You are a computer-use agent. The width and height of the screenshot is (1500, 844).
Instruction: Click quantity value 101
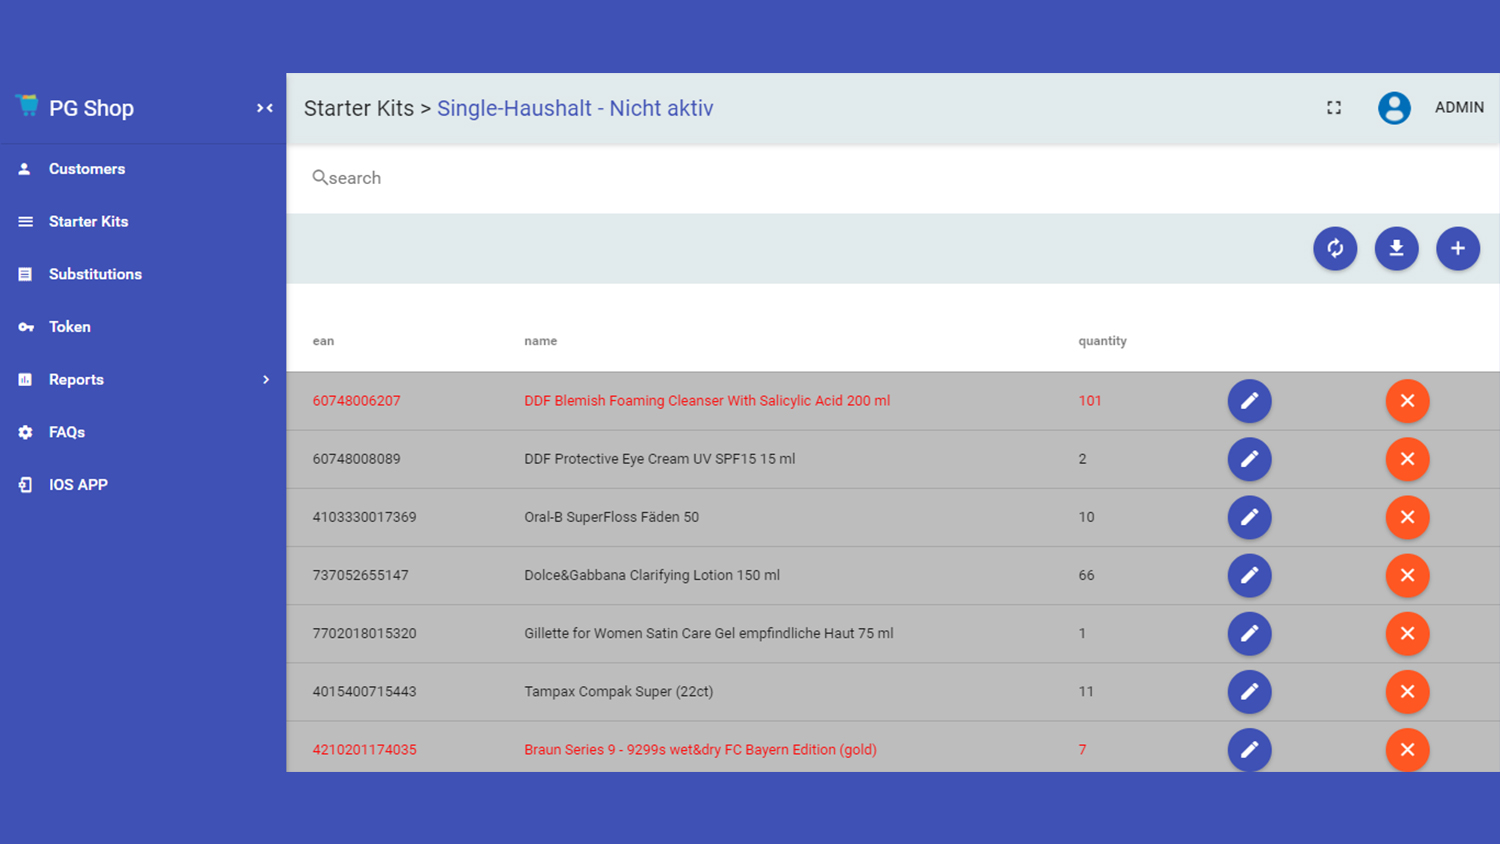coord(1089,401)
